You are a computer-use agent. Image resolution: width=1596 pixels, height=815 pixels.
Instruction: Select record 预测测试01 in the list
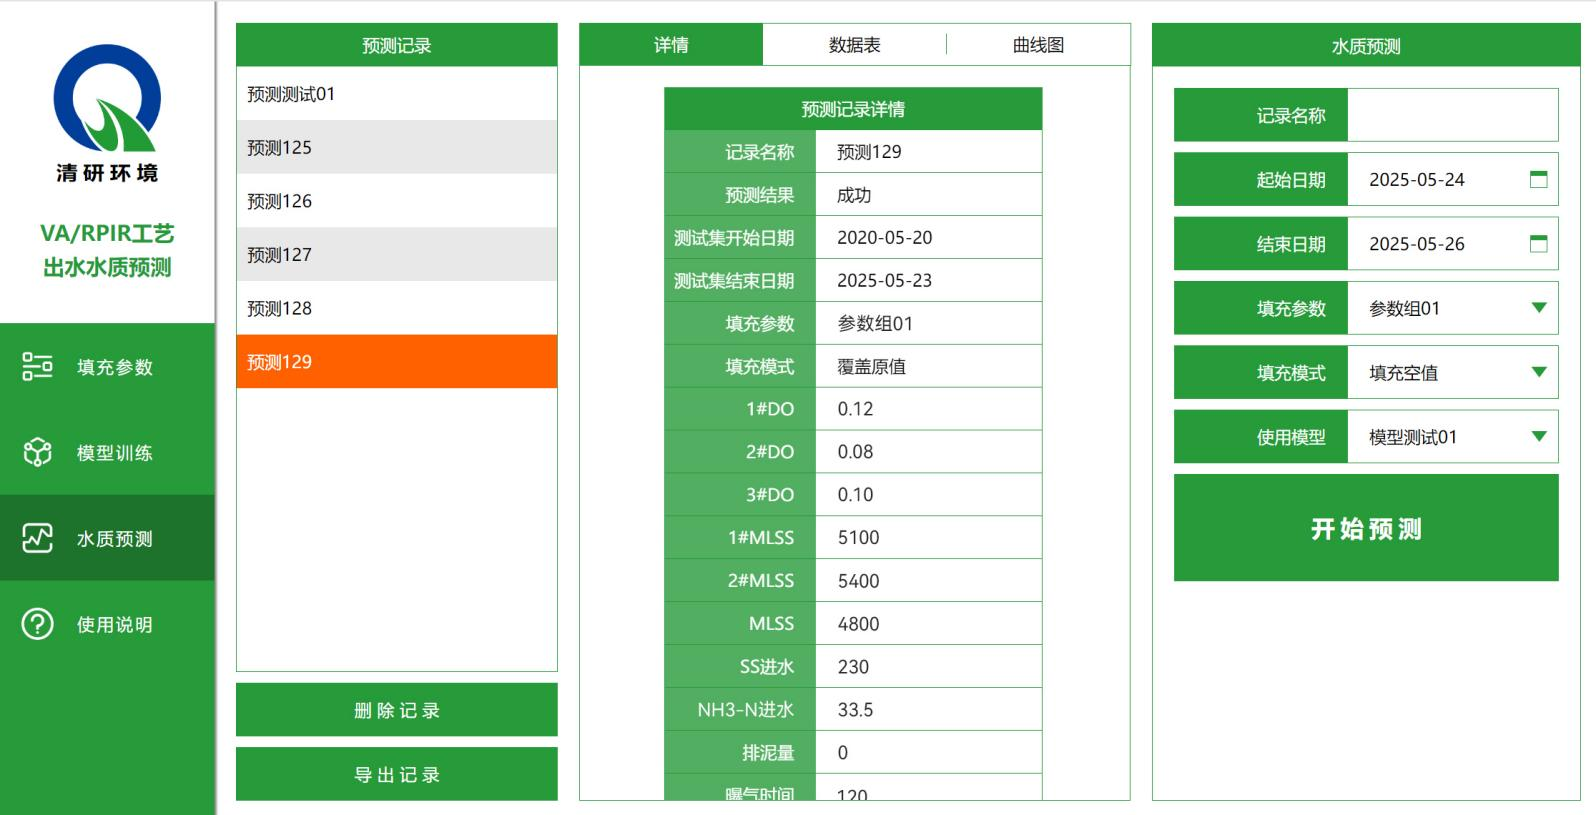click(397, 94)
